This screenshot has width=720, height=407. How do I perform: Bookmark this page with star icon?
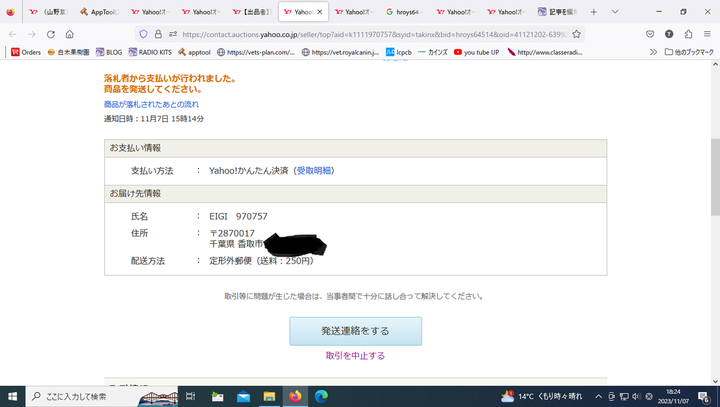[576, 34]
